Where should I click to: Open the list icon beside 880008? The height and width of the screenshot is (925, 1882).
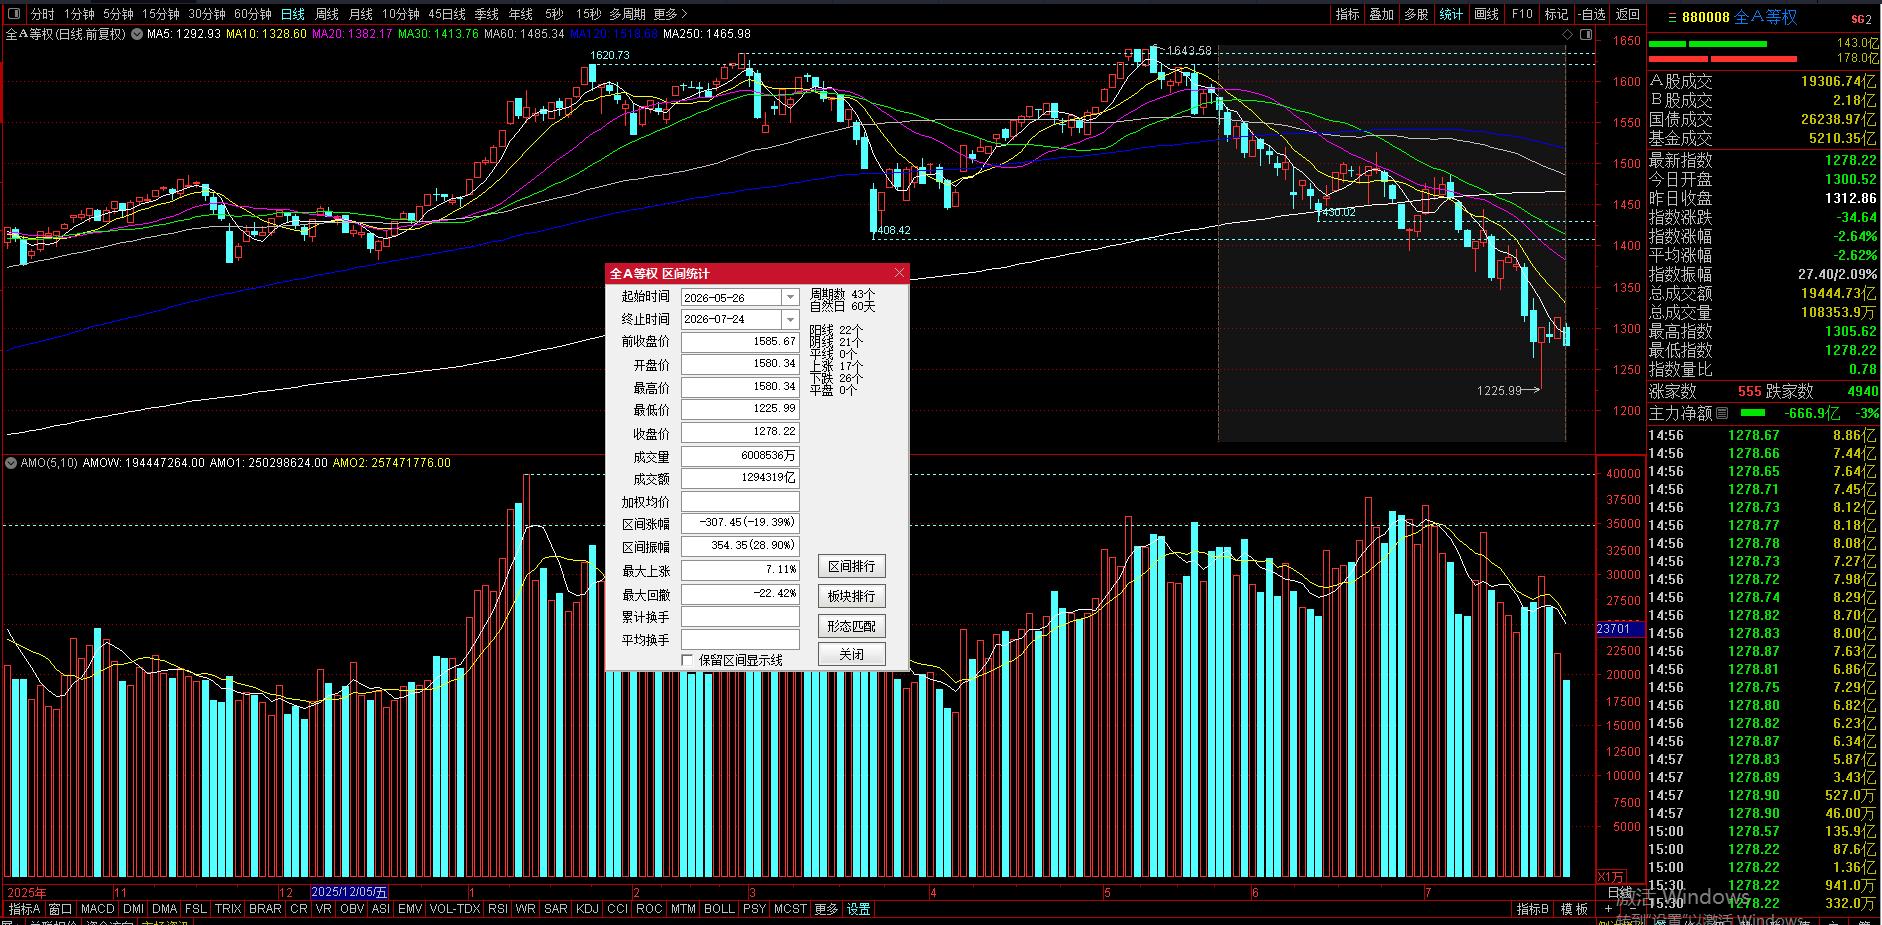(1671, 17)
